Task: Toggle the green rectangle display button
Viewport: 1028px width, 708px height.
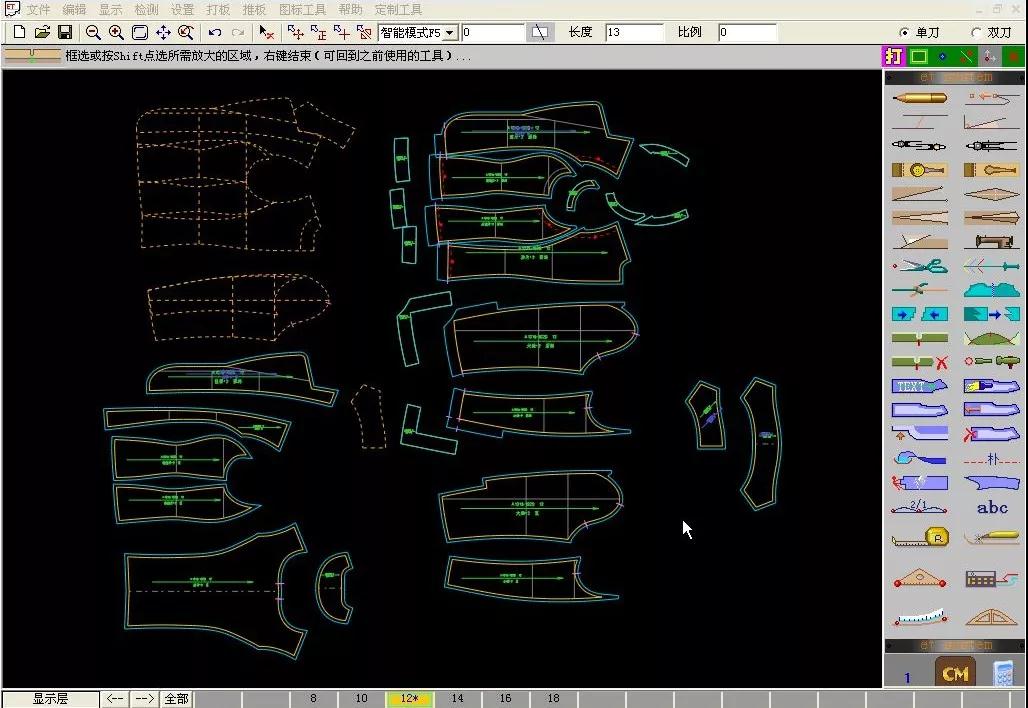Action: 919,56
